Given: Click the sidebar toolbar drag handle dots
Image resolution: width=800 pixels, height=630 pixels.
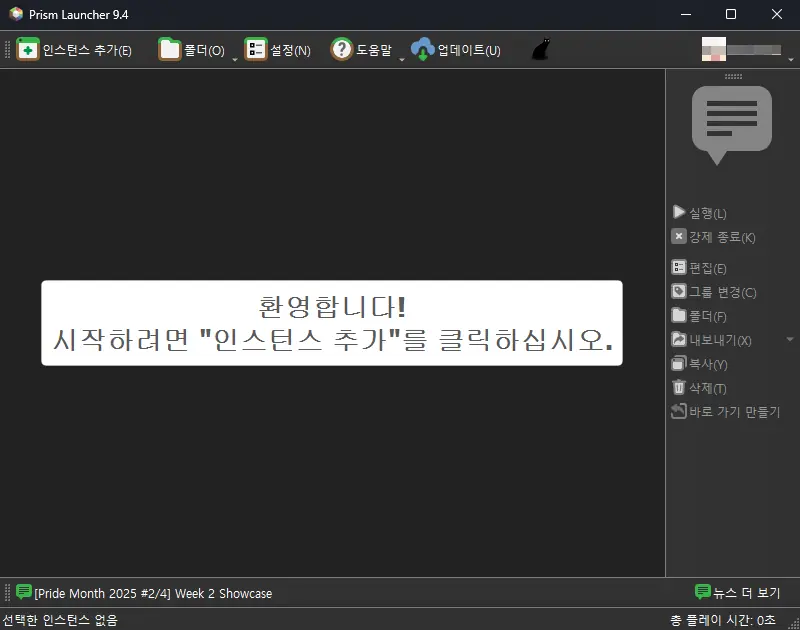Looking at the screenshot, I should [x=733, y=77].
